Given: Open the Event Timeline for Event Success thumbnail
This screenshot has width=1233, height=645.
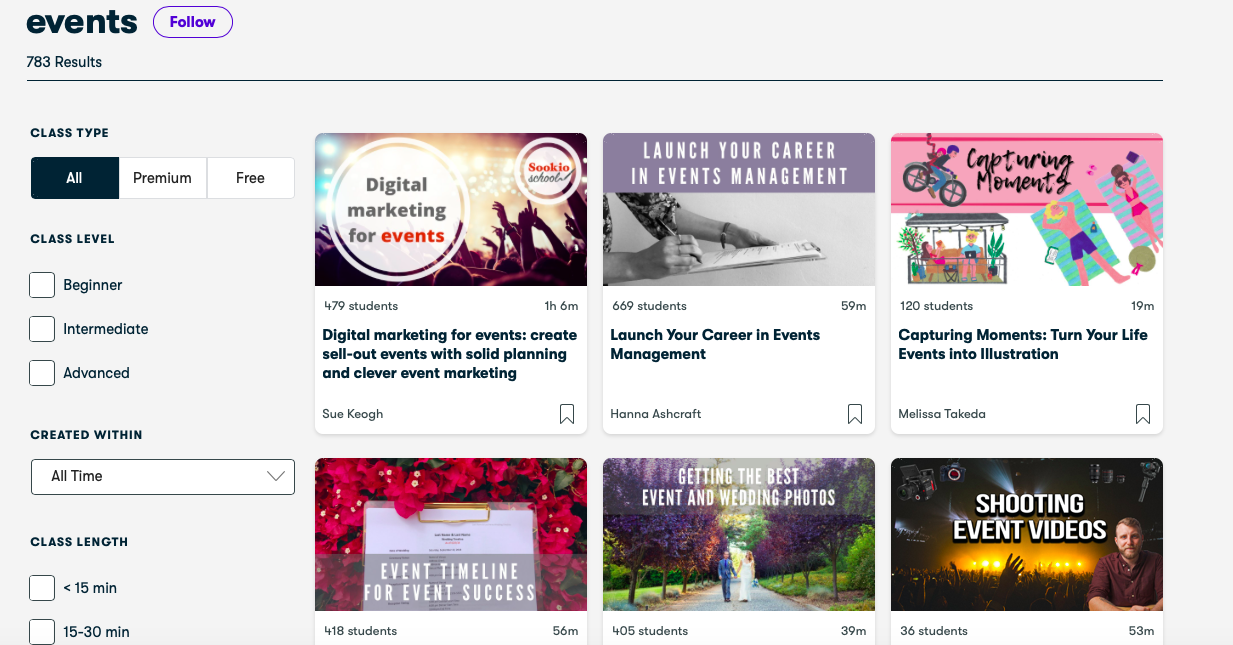Looking at the screenshot, I should (x=451, y=534).
